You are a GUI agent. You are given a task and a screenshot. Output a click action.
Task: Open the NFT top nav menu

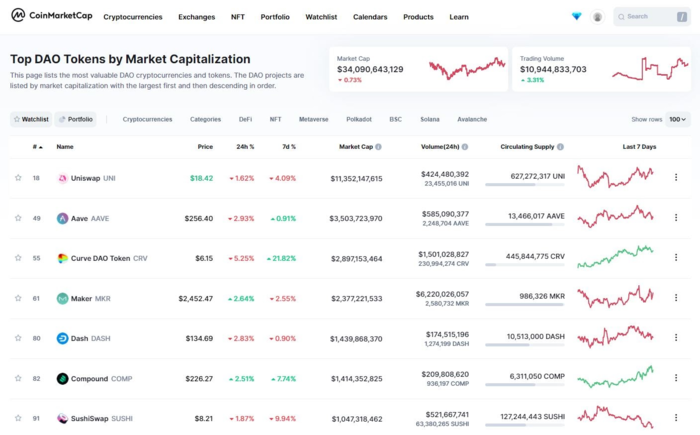(238, 17)
